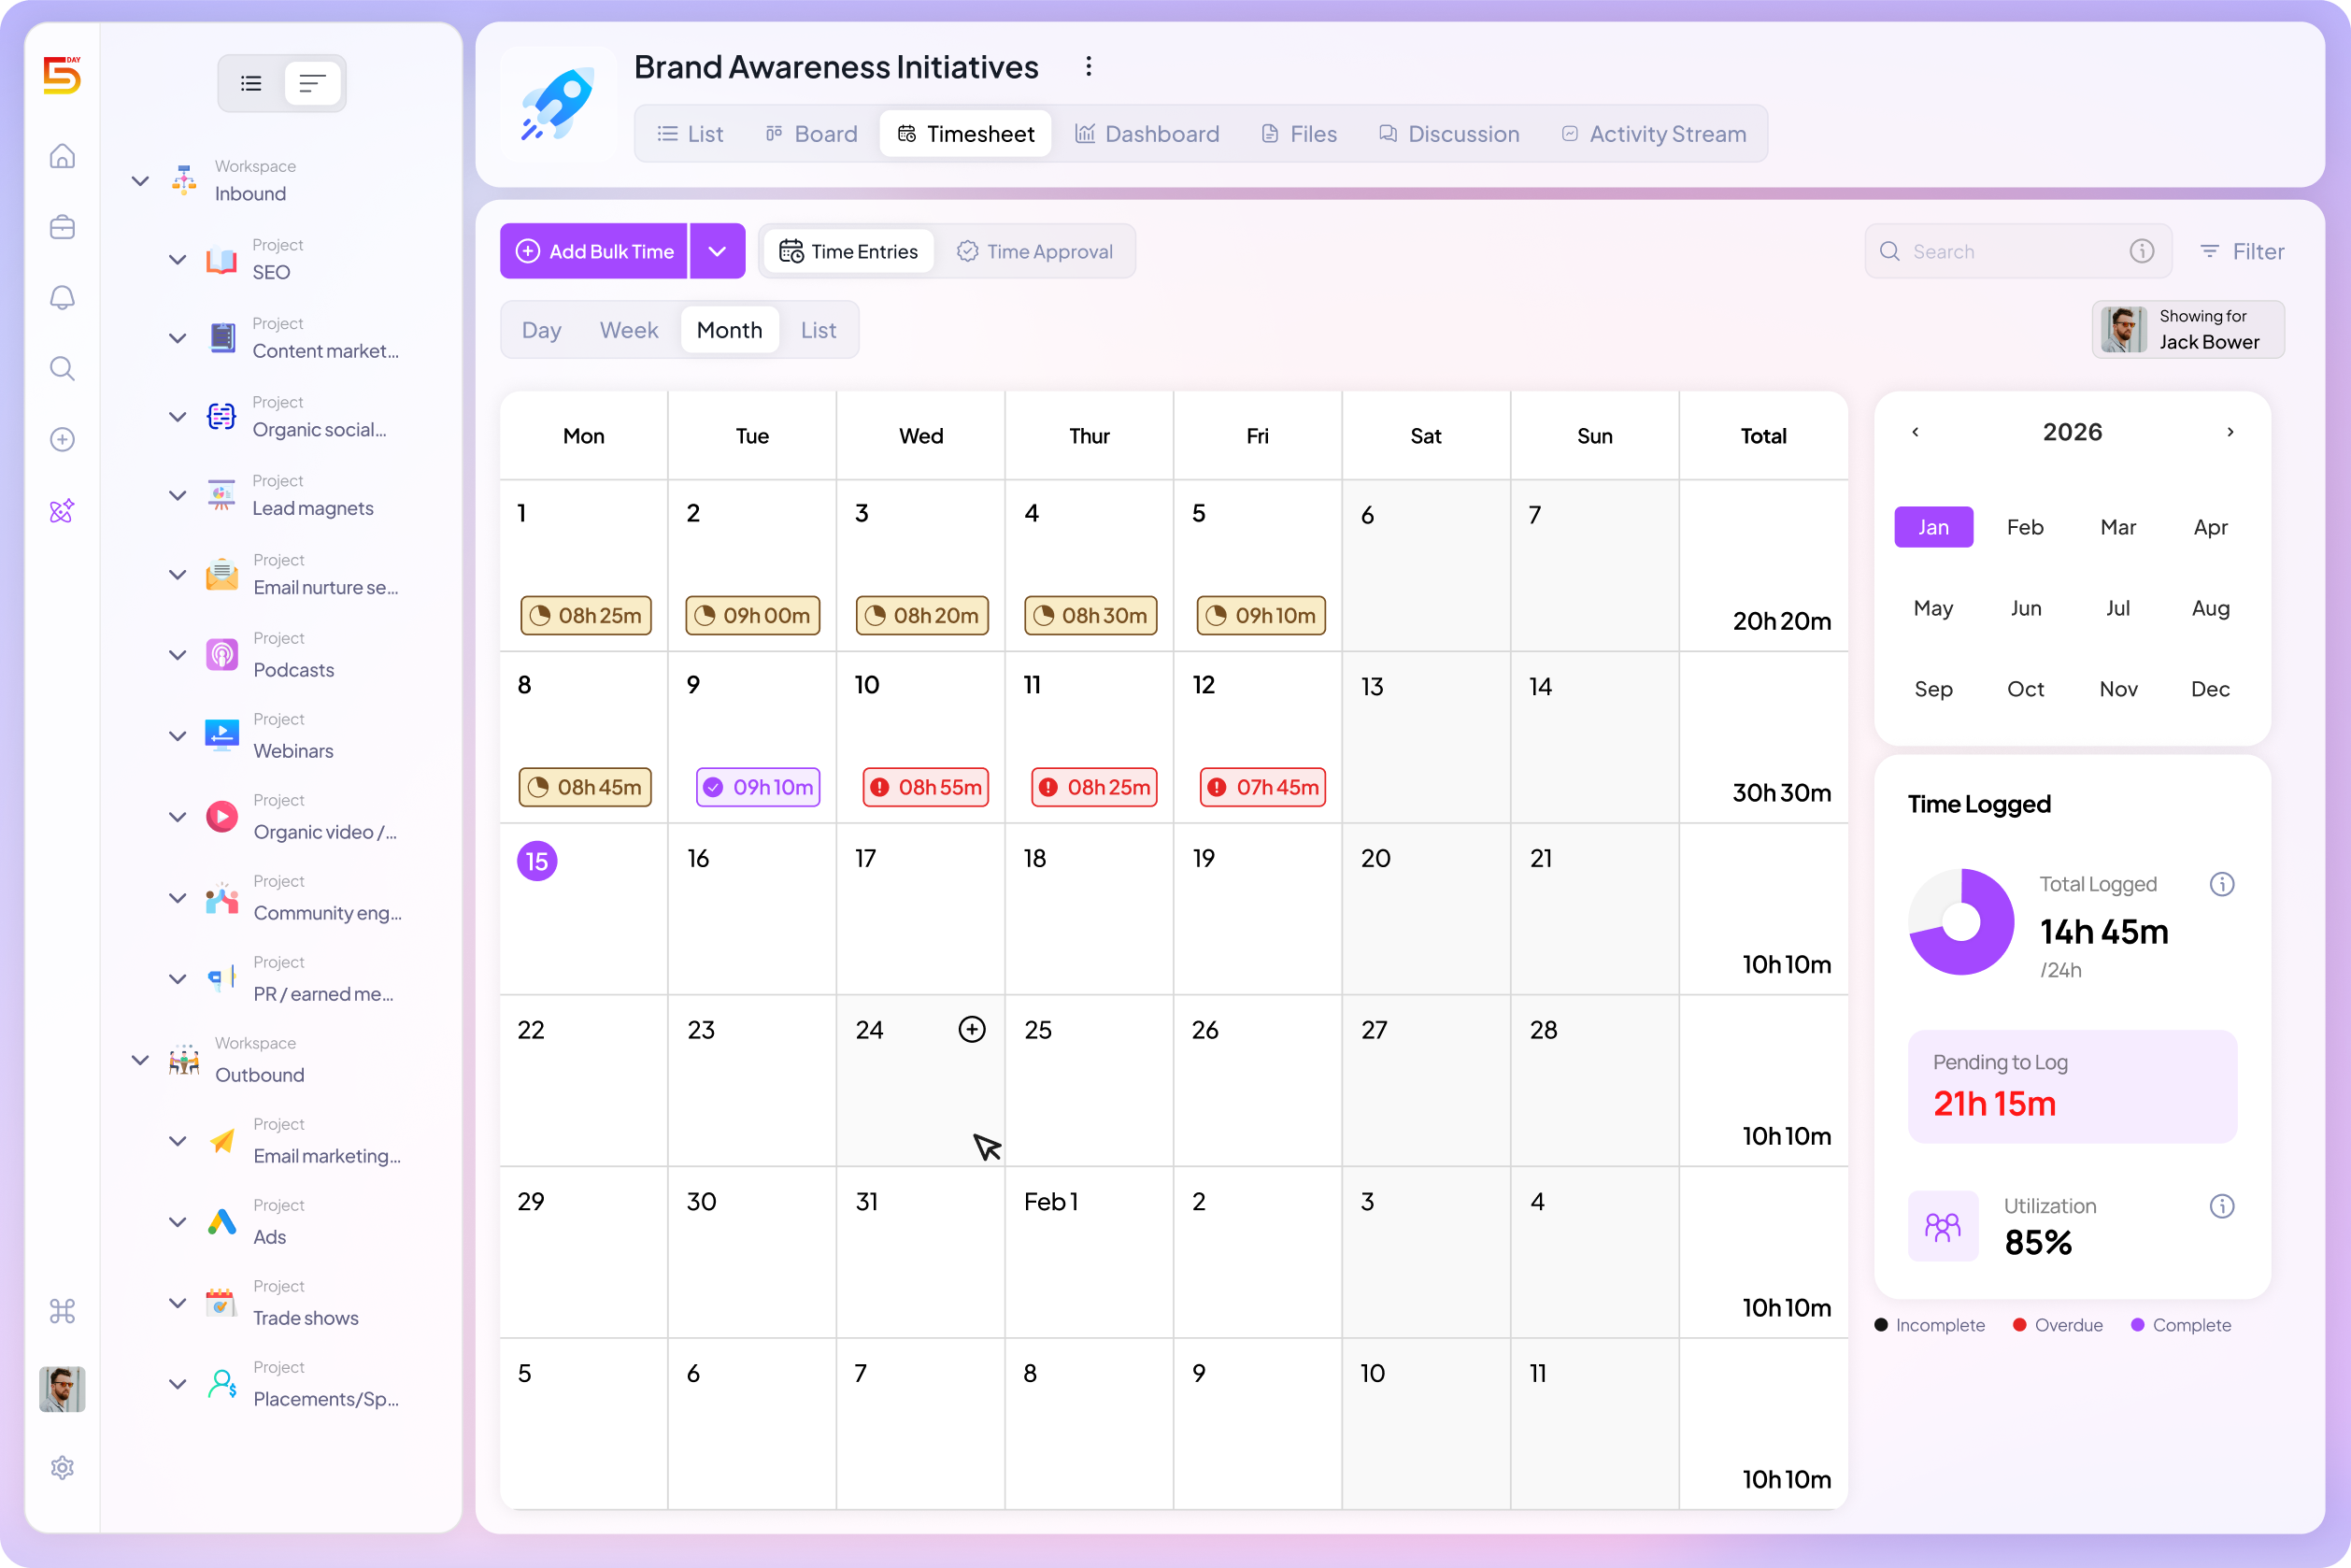Switch sidebar to hierarchy view toggle

tap(313, 83)
